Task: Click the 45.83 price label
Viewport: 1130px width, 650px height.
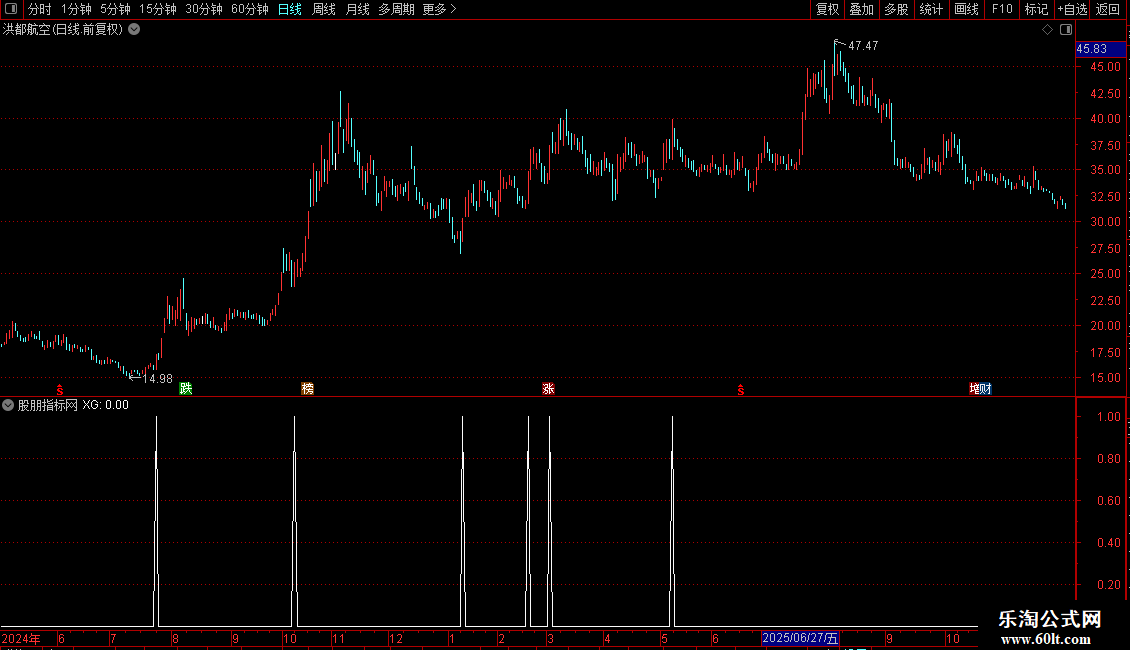Action: tap(1100, 49)
